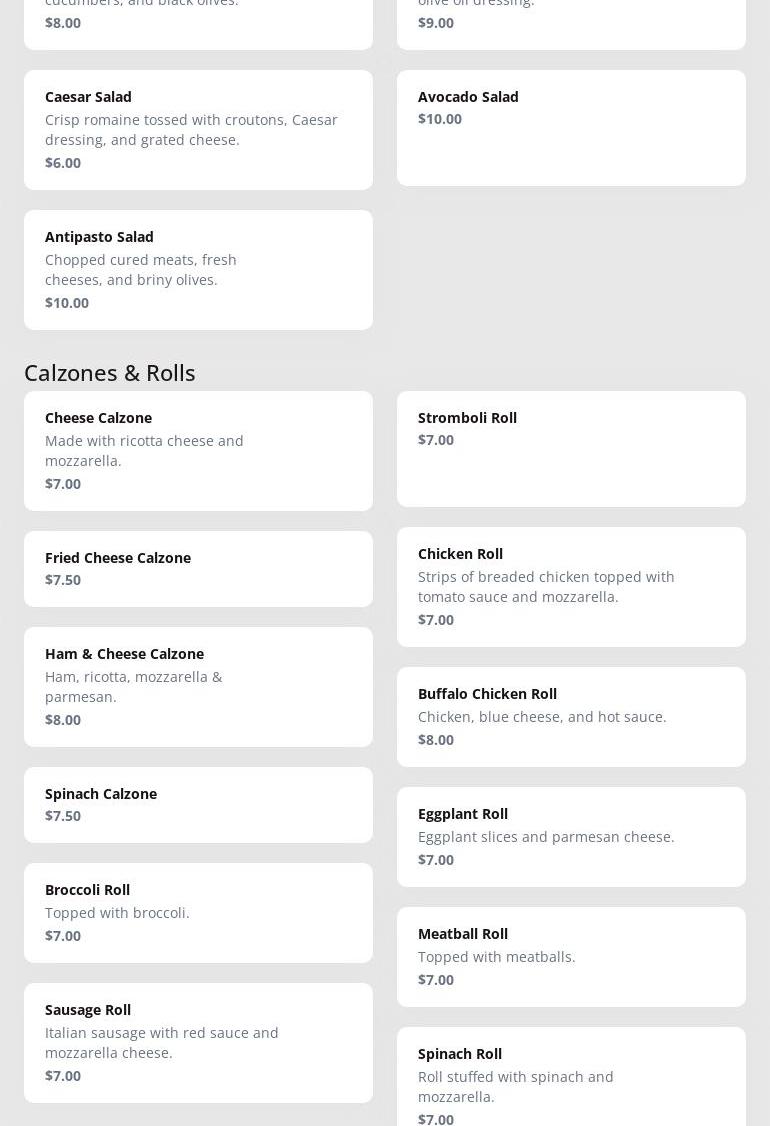Open the Stromboli Roll card
Screen dimensions: 770x1126
pyautogui.click(x=571, y=448)
